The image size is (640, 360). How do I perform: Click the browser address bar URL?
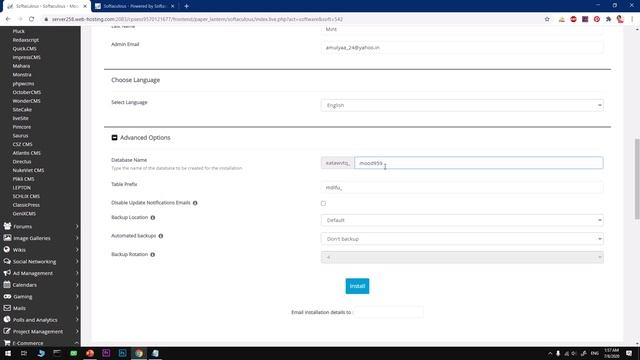[197, 19]
